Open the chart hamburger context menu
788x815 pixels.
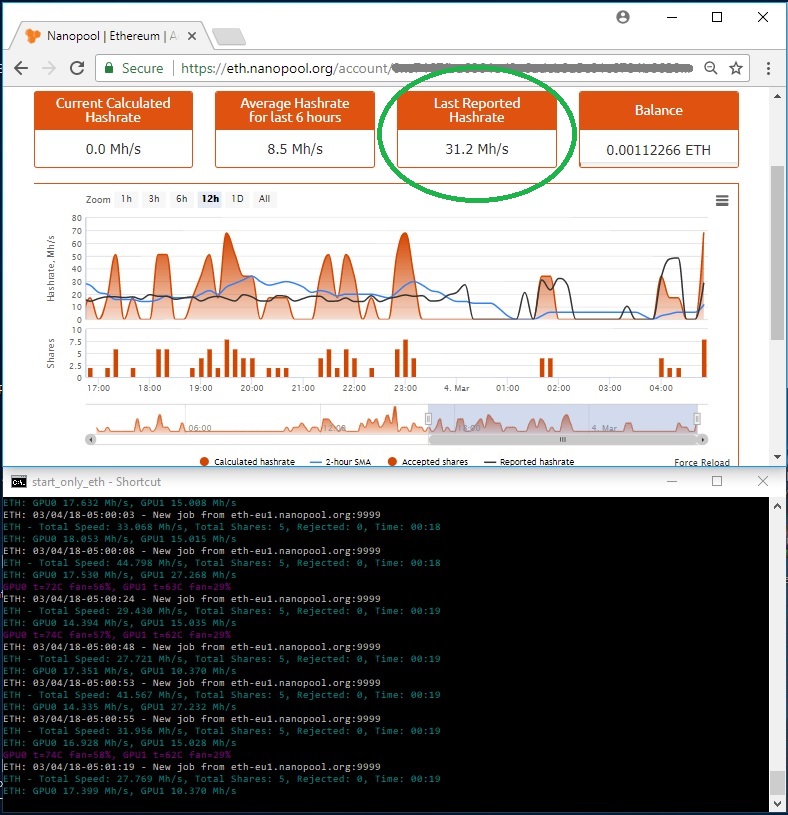(722, 201)
